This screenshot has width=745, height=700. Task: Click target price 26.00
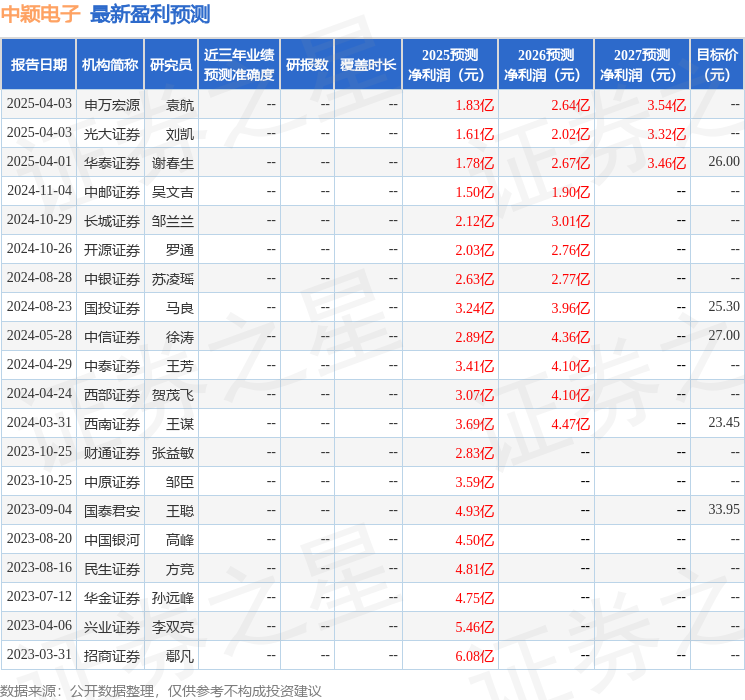(724, 162)
